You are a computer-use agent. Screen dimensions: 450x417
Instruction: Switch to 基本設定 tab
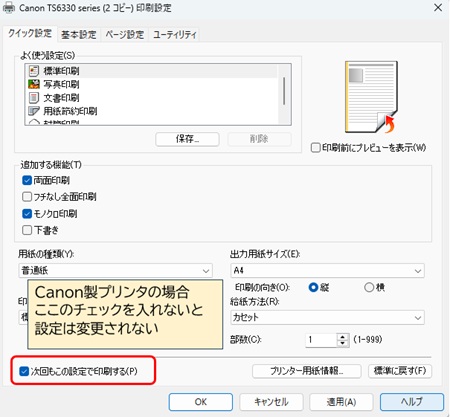79,35
